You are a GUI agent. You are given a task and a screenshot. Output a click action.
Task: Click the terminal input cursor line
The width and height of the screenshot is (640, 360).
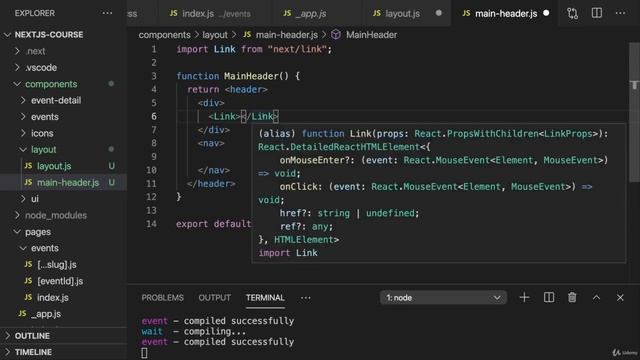(x=144, y=353)
